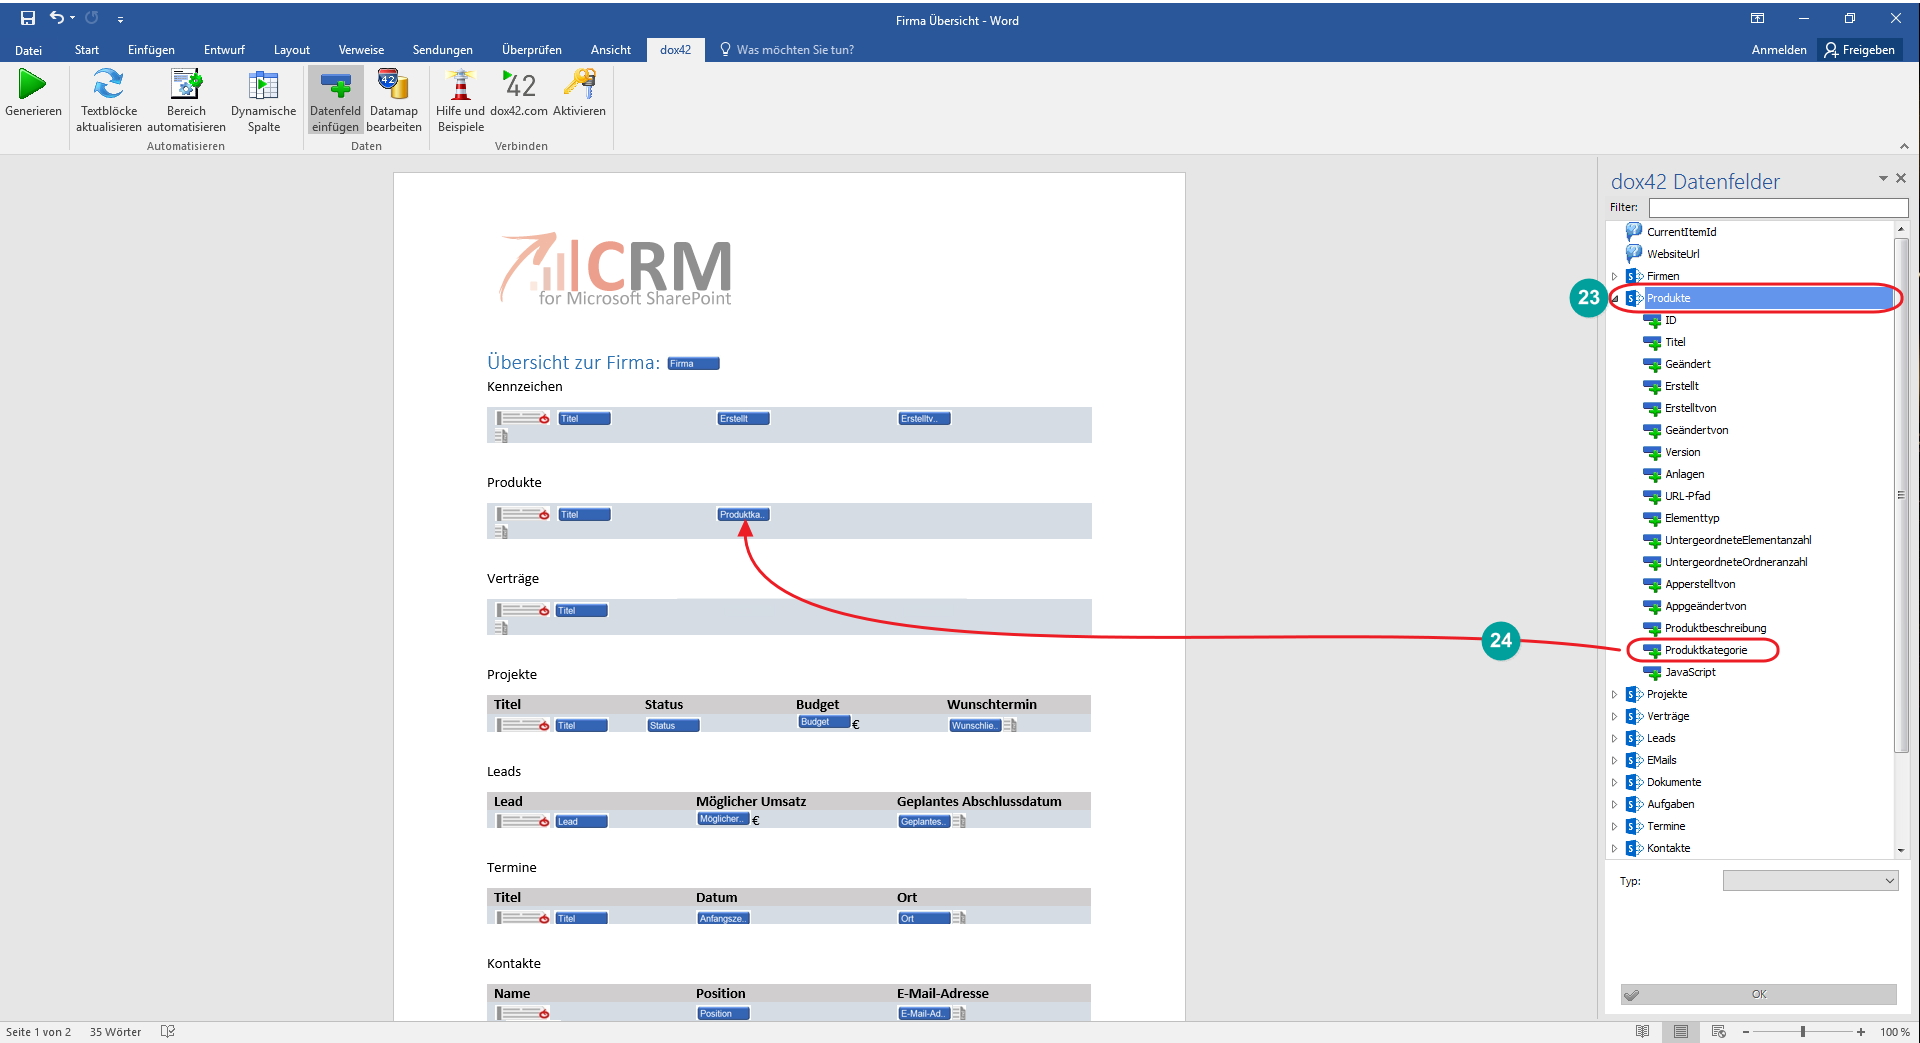Expand the Kontakte tree node
The height and width of the screenshot is (1043, 1920).
coord(1614,849)
